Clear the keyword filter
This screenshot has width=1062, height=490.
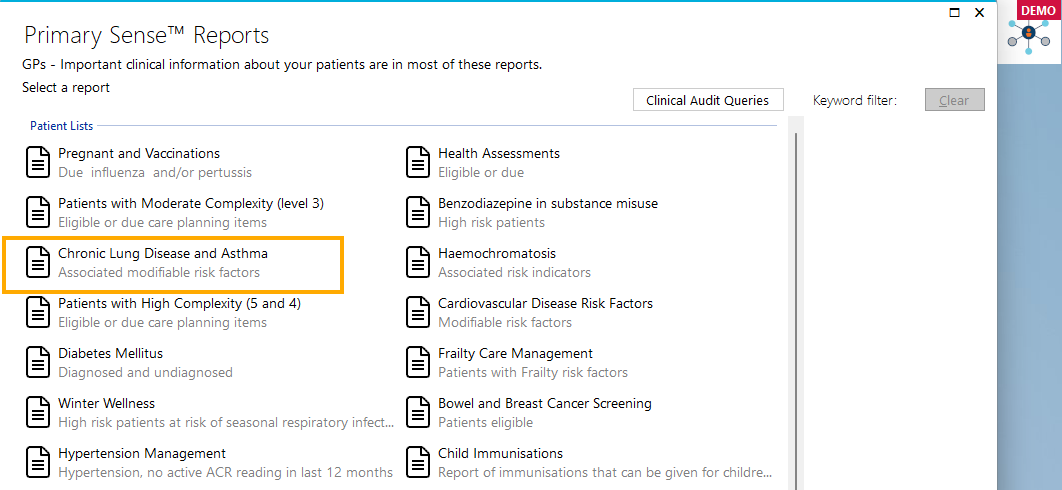954,100
